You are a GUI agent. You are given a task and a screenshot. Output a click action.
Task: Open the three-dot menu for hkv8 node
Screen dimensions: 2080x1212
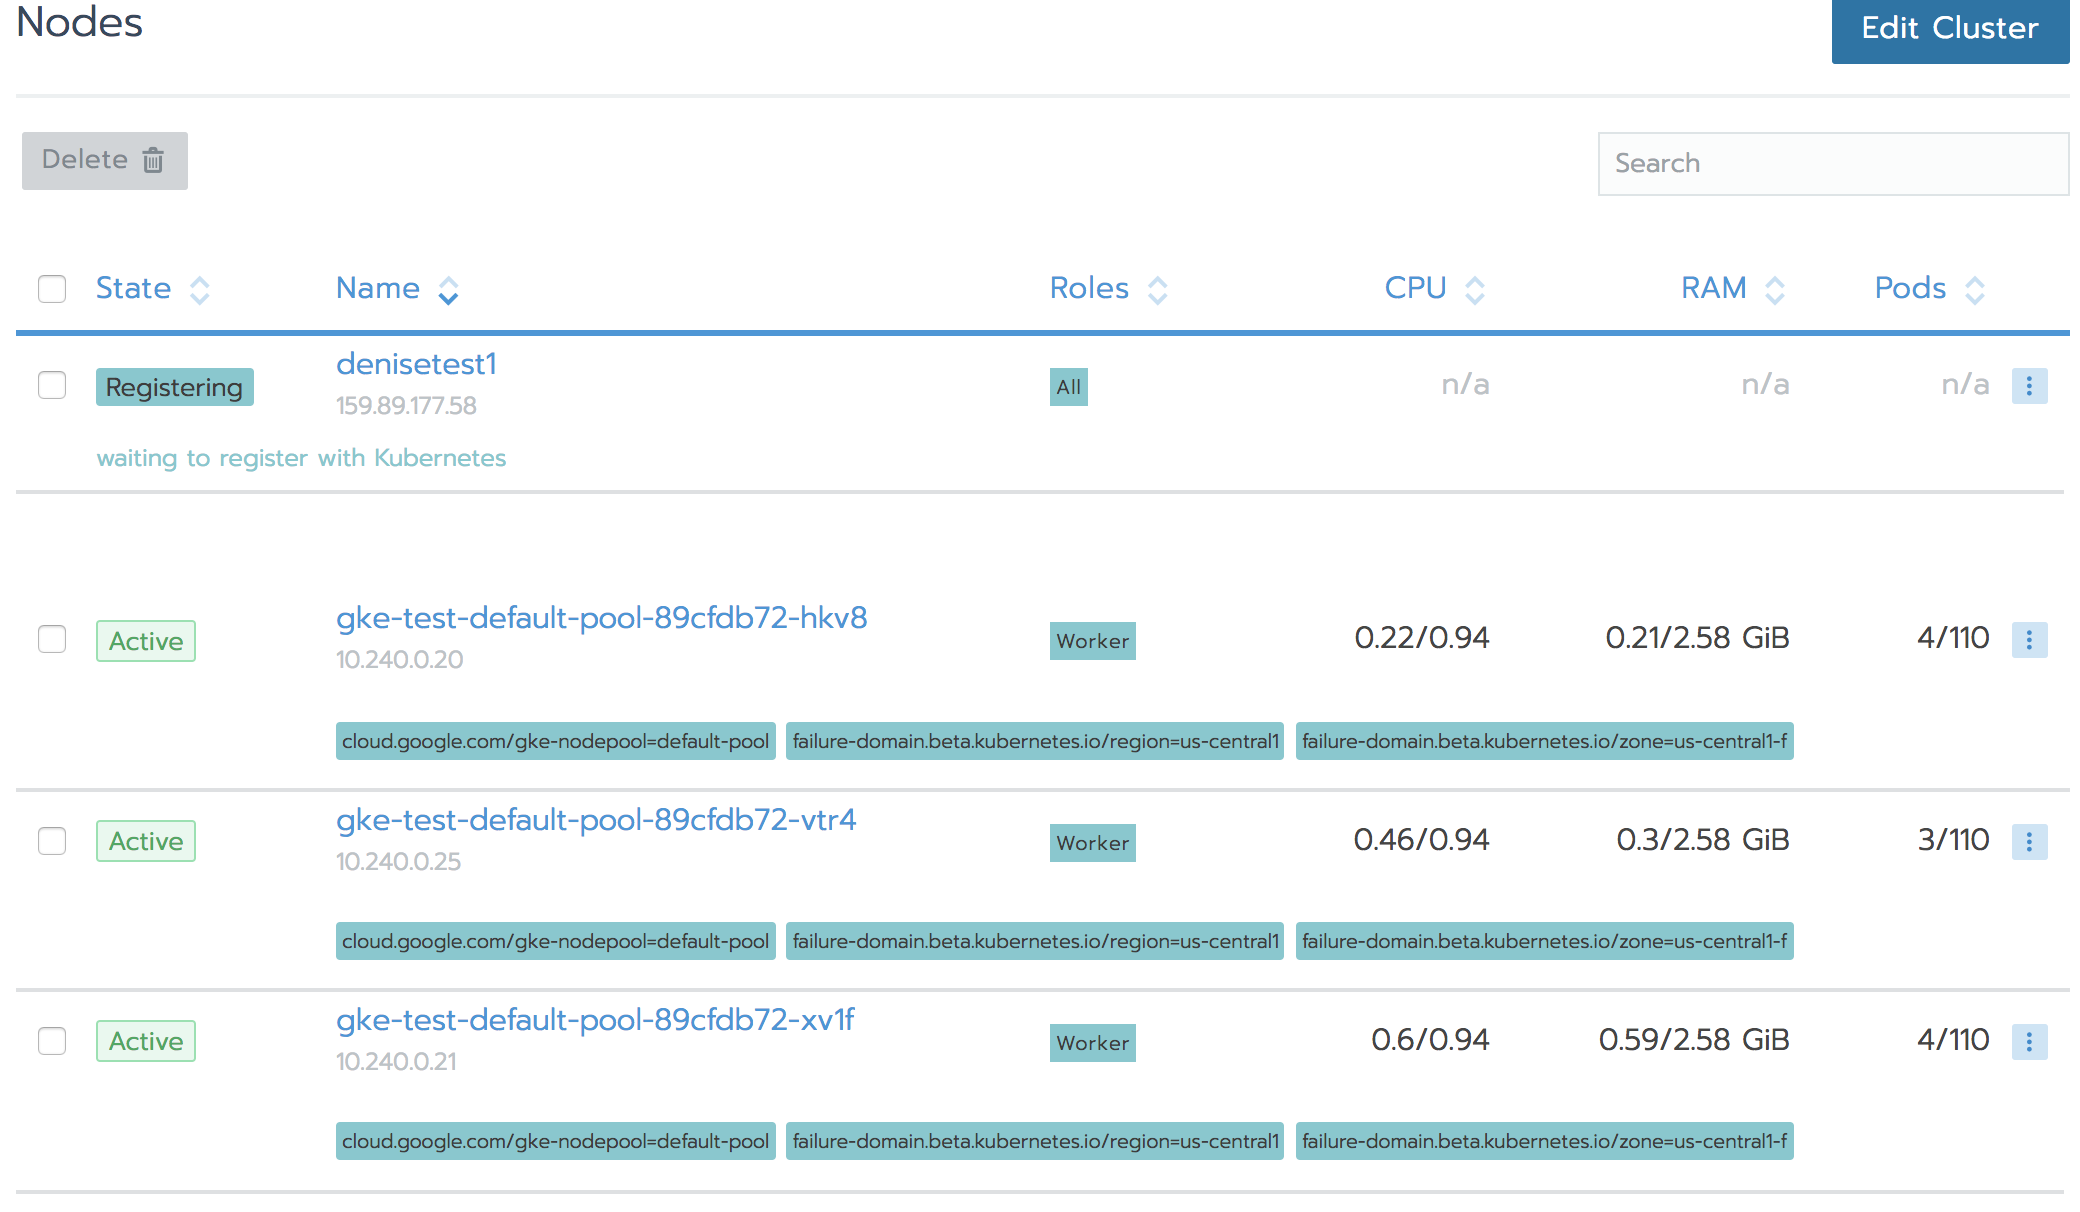pos(2029,640)
